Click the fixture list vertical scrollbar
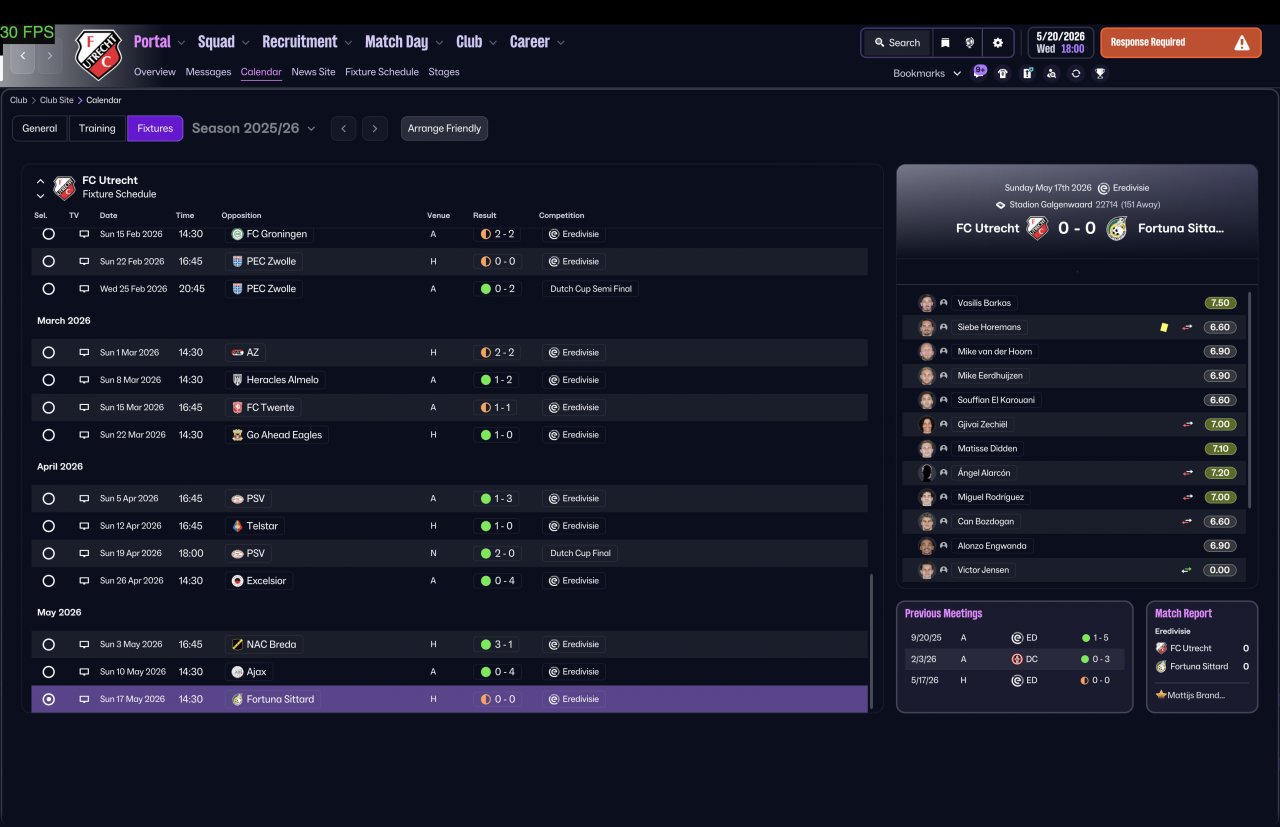1280x827 pixels. (x=872, y=640)
